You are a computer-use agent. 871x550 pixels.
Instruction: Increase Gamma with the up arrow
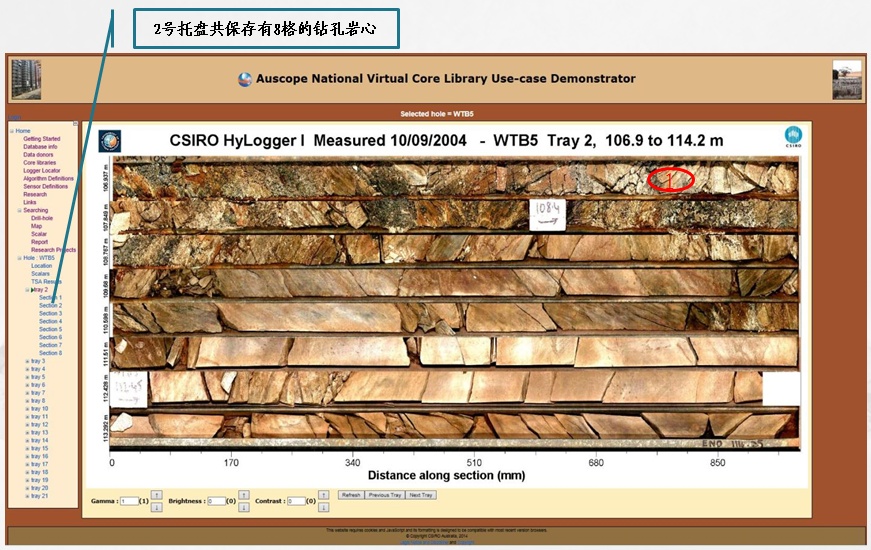pyautogui.click(x=157, y=495)
